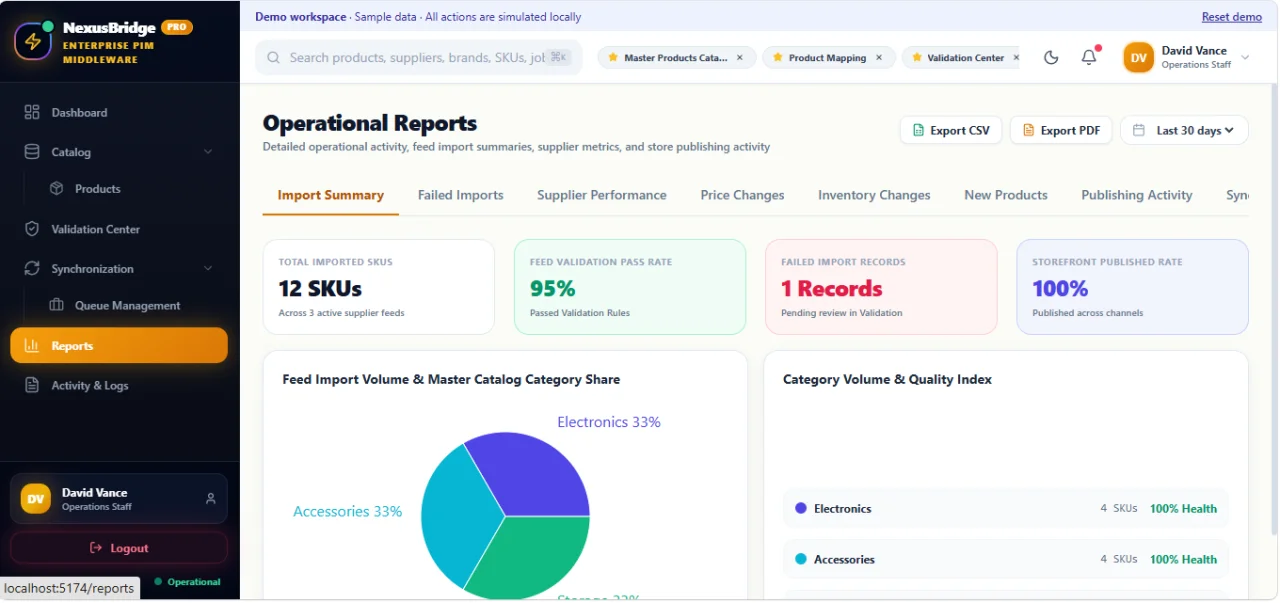Switch to the Failed Imports tab

click(x=461, y=195)
